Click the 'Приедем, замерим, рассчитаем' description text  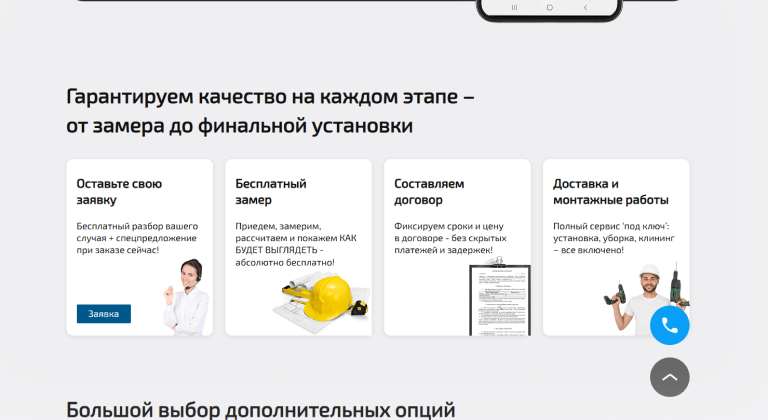(295, 244)
